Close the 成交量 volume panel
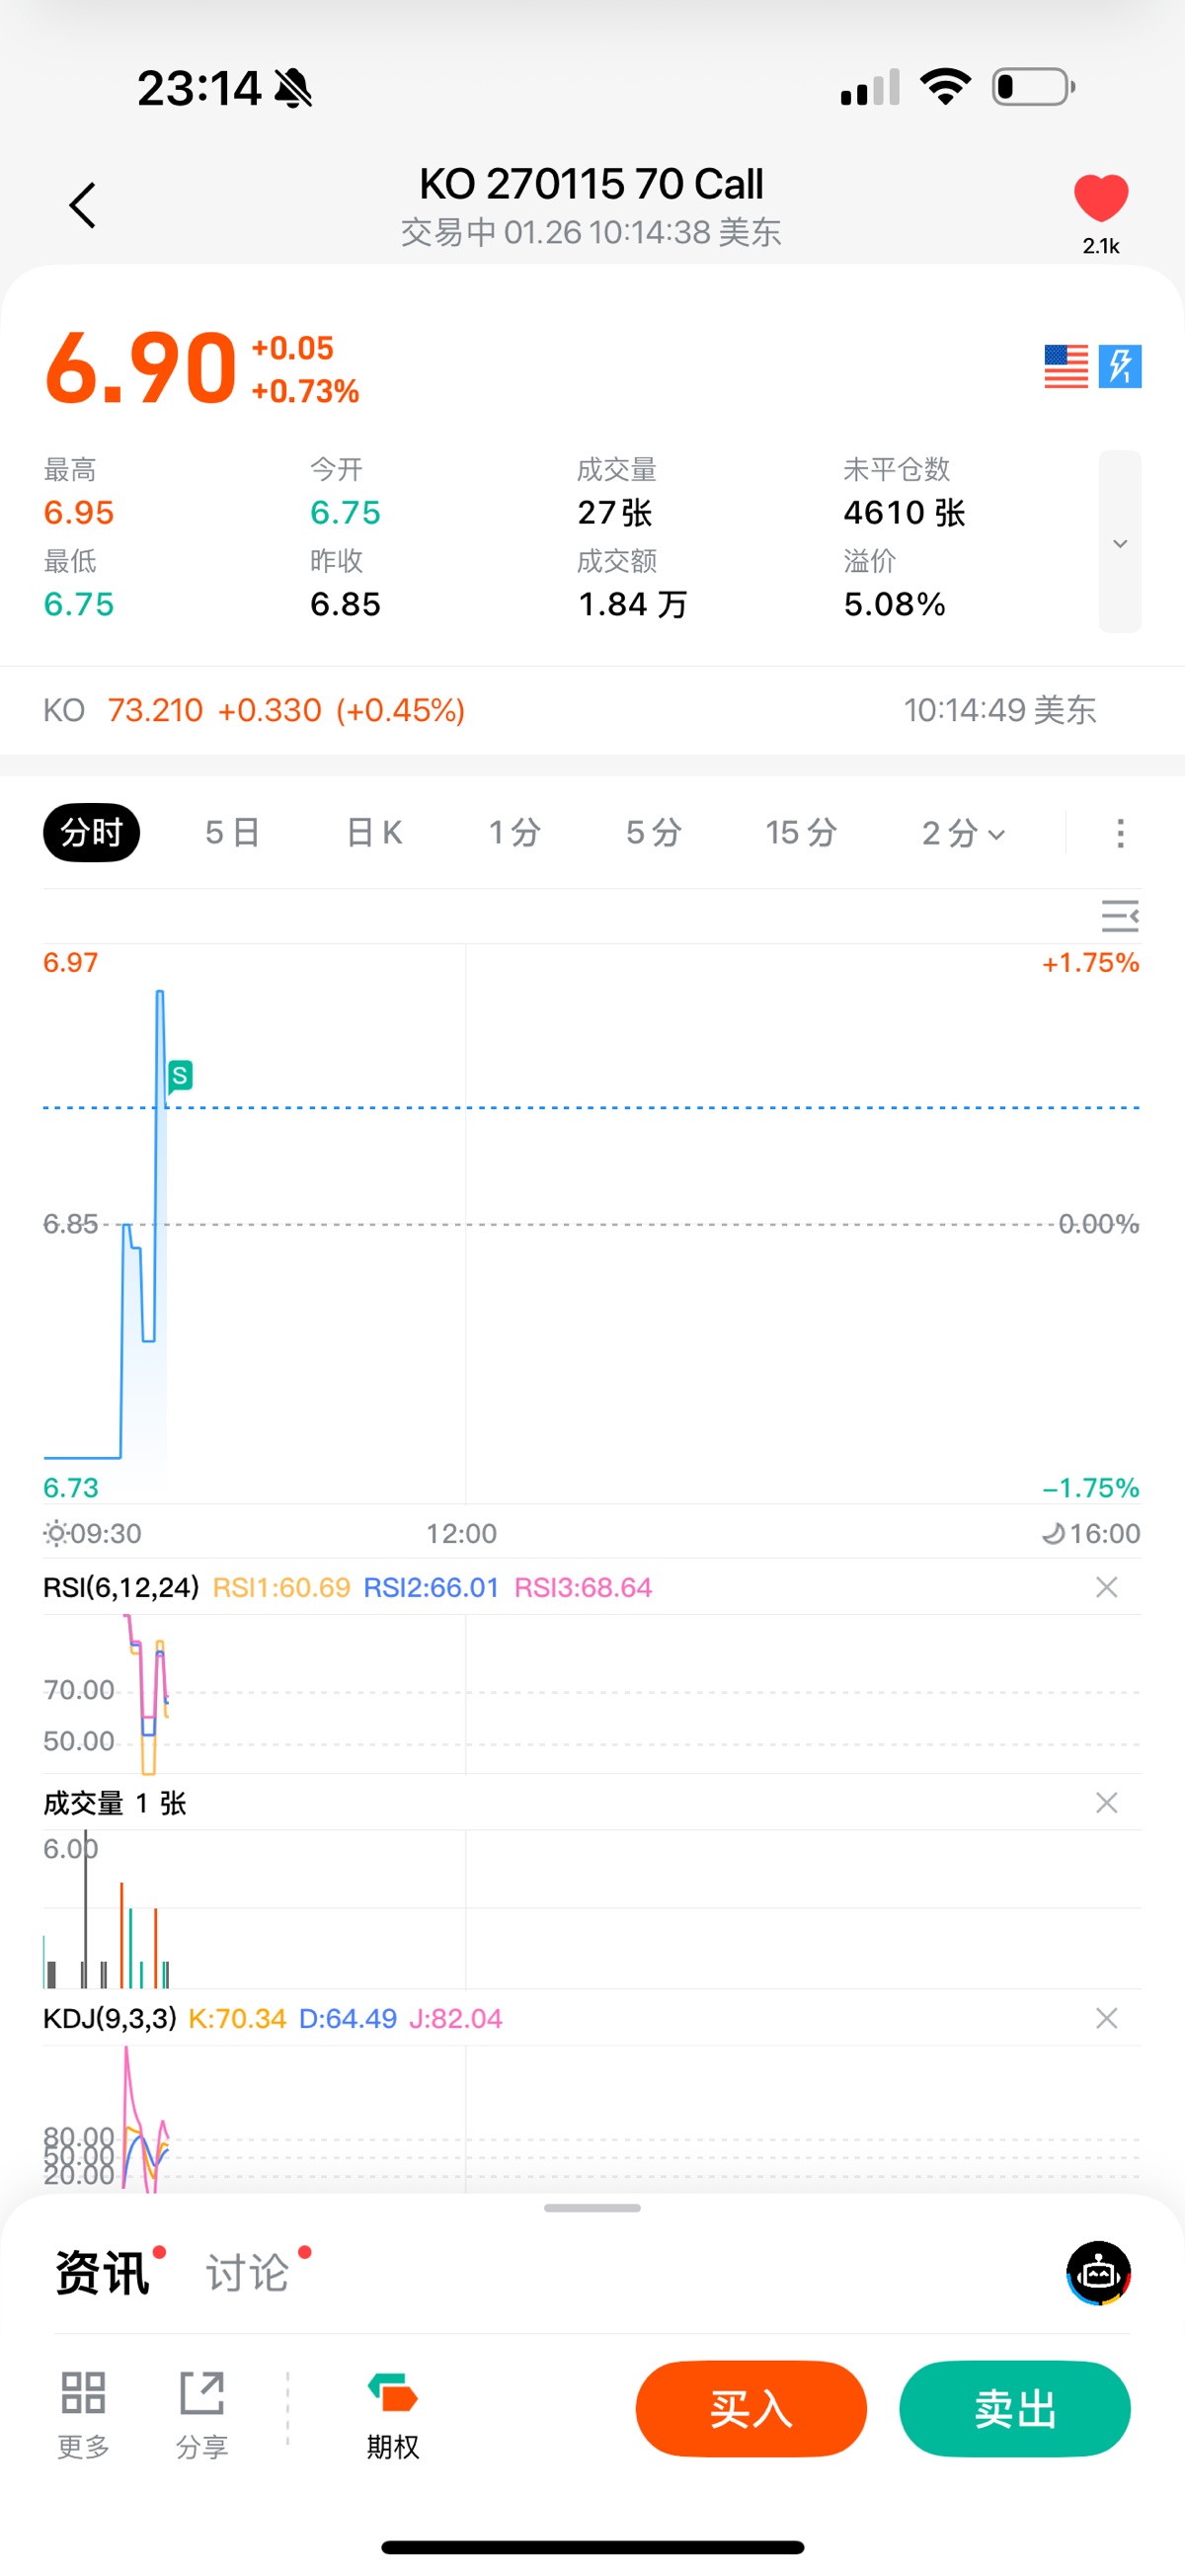1185x2576 pixels. click(x=1106, y=1802)
